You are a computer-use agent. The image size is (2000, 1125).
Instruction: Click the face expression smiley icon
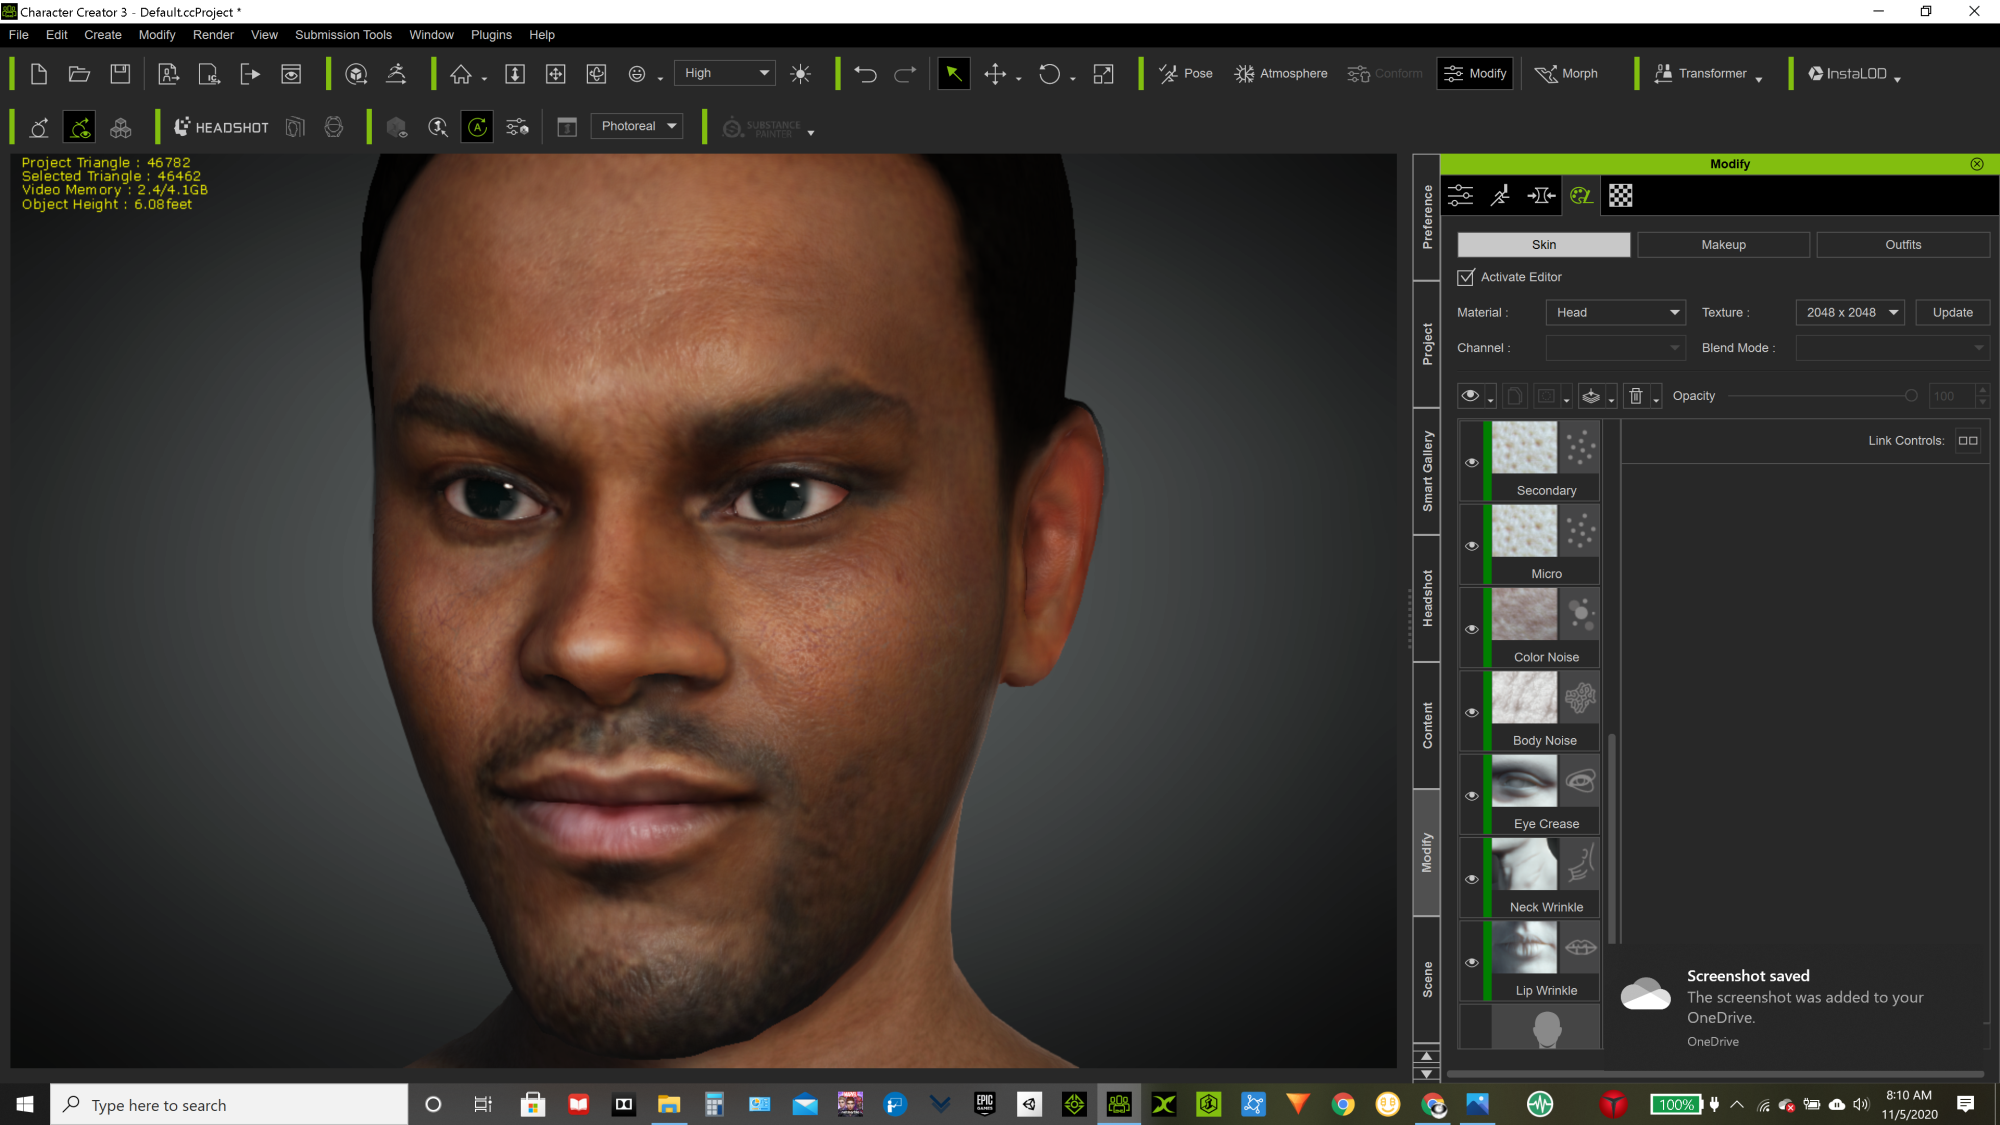tap(637, 74)
